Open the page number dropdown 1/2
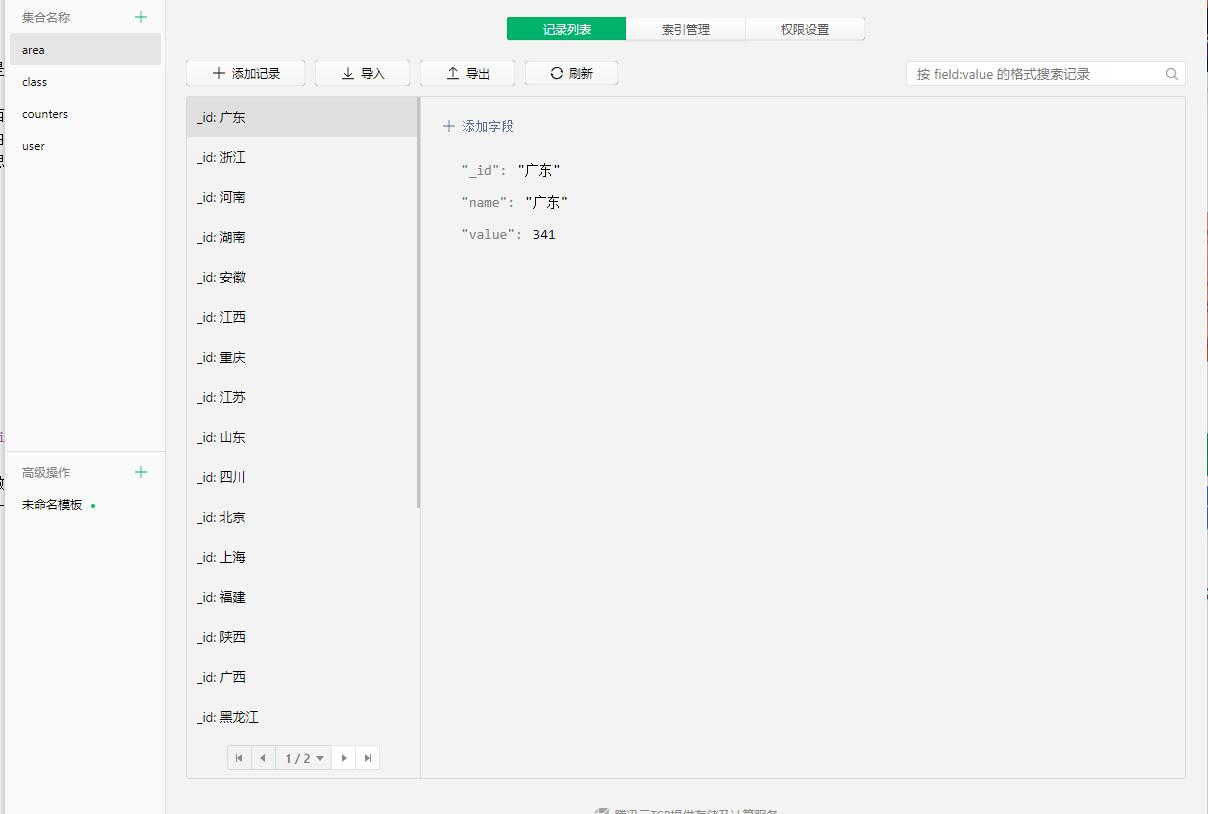This screenshot has width=1208, height=814. pyautogui.click(x=304, y=758)
